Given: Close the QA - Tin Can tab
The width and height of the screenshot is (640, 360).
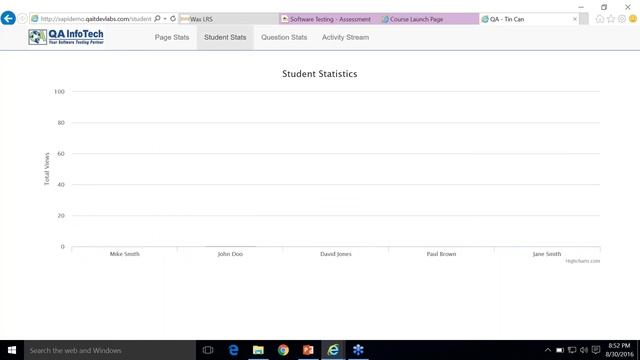Looking at the screenshot, I should coord(575,19).
